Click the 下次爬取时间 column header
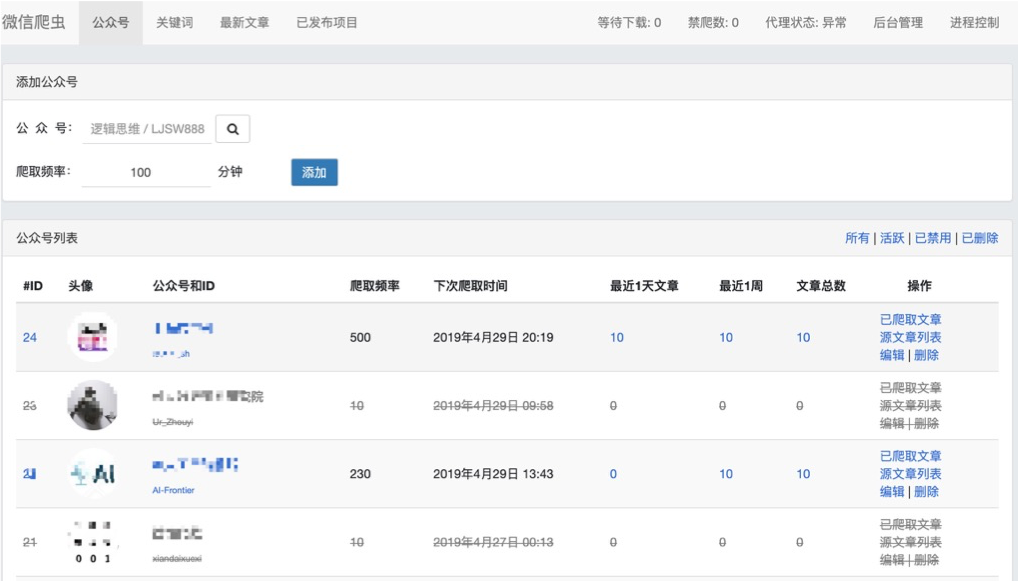Image resolution: width=1018 pixels, height=581 pixels. coord(471,286)
